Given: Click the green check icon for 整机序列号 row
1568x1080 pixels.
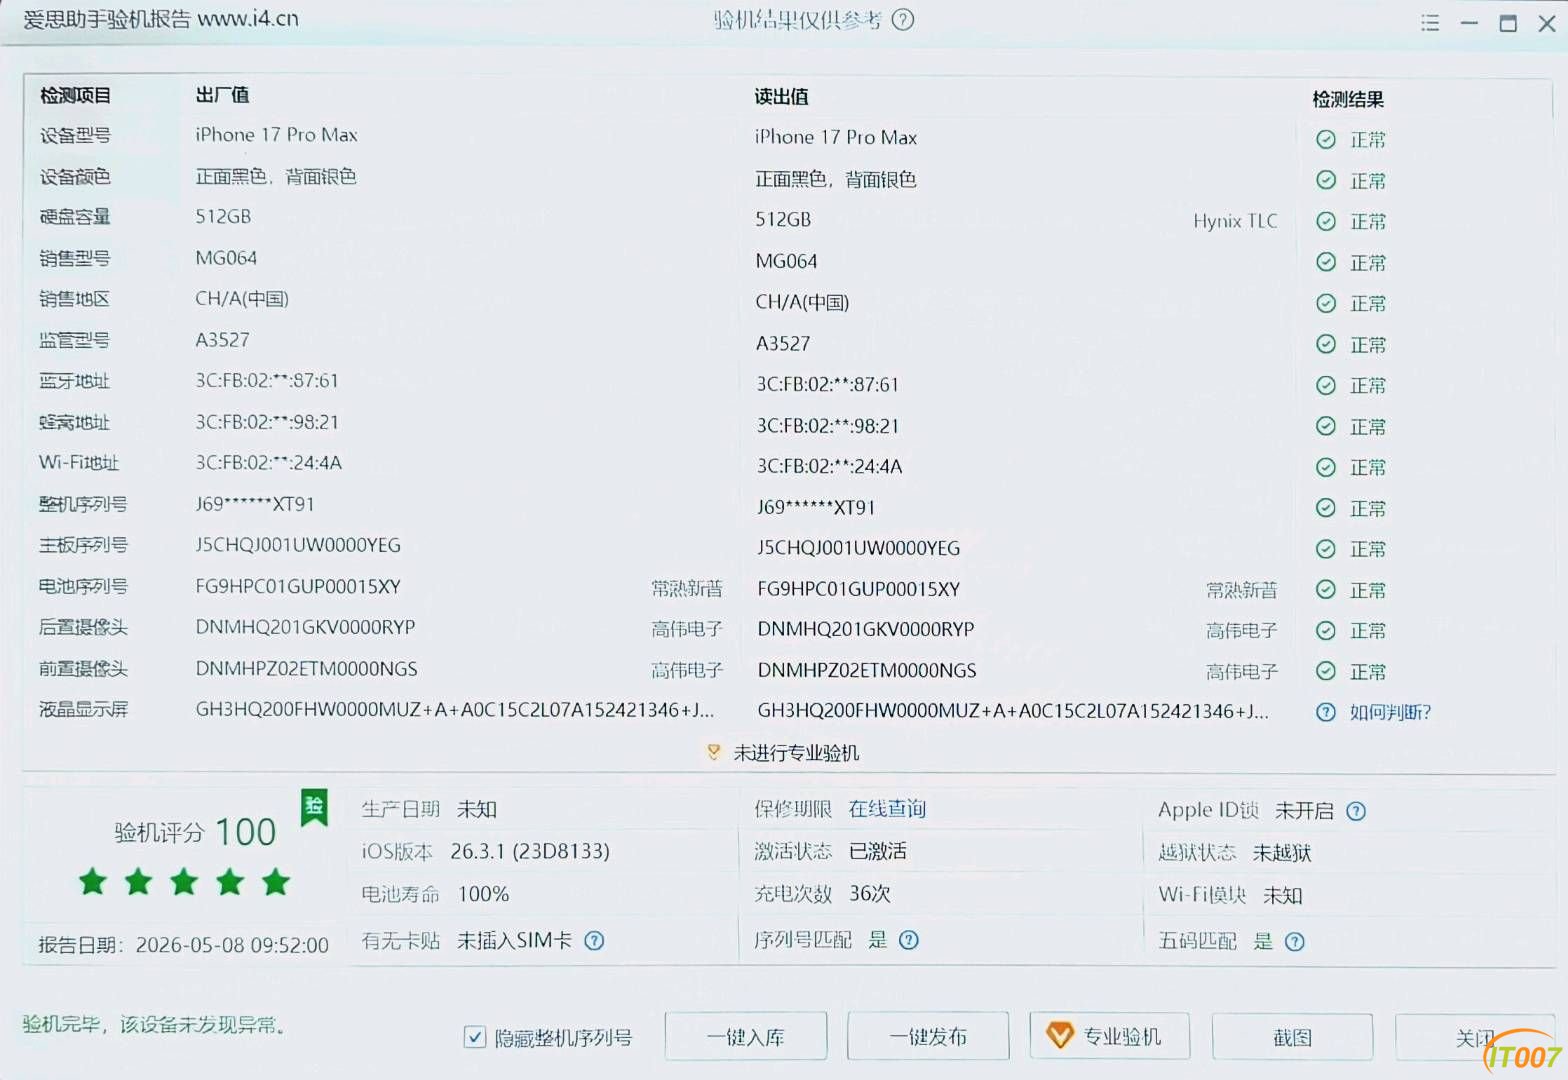Looking at the screenshot, I should click(x=1326, y=508).
